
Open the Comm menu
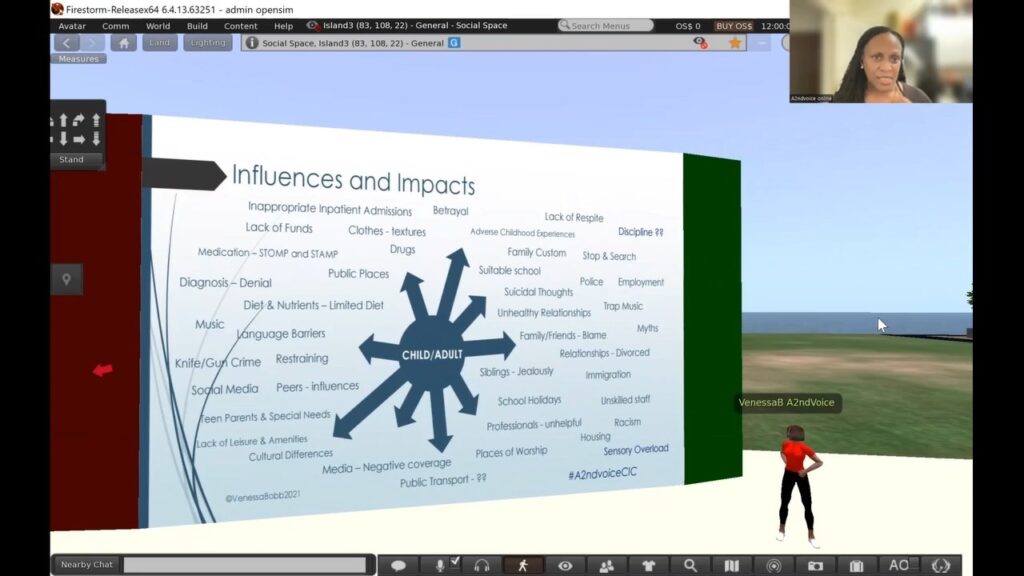pos(116,26)
